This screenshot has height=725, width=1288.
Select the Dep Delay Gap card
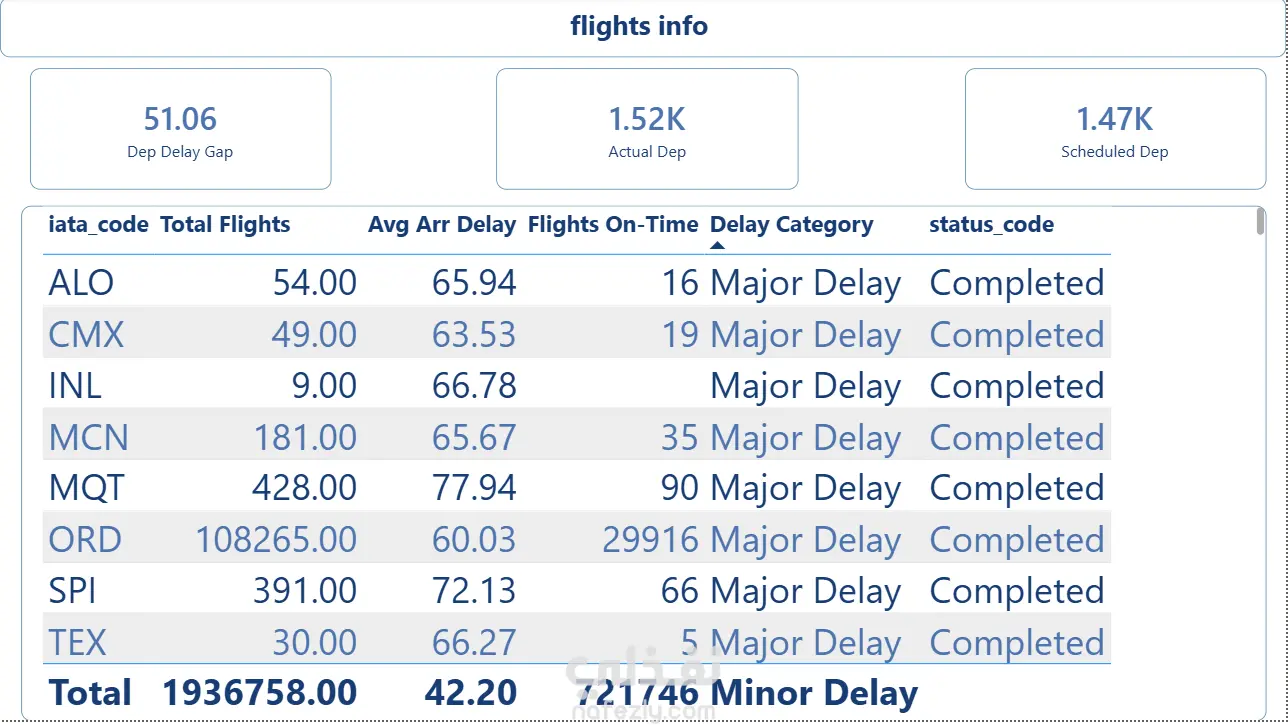pos(181,129)
